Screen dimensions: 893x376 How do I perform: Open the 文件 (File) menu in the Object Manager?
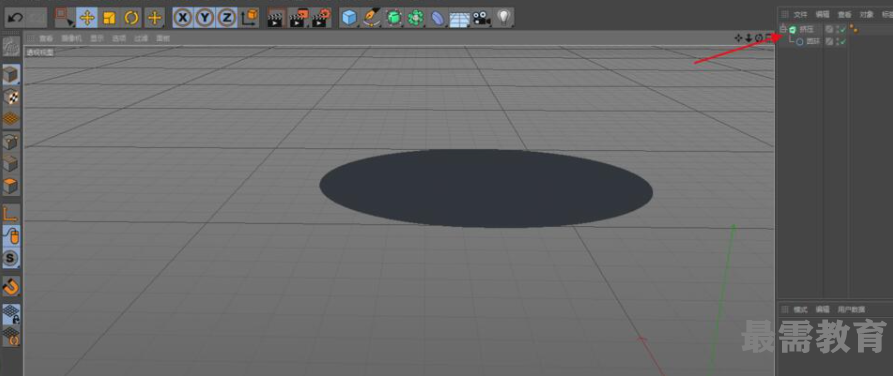click(x=801, y=14)
